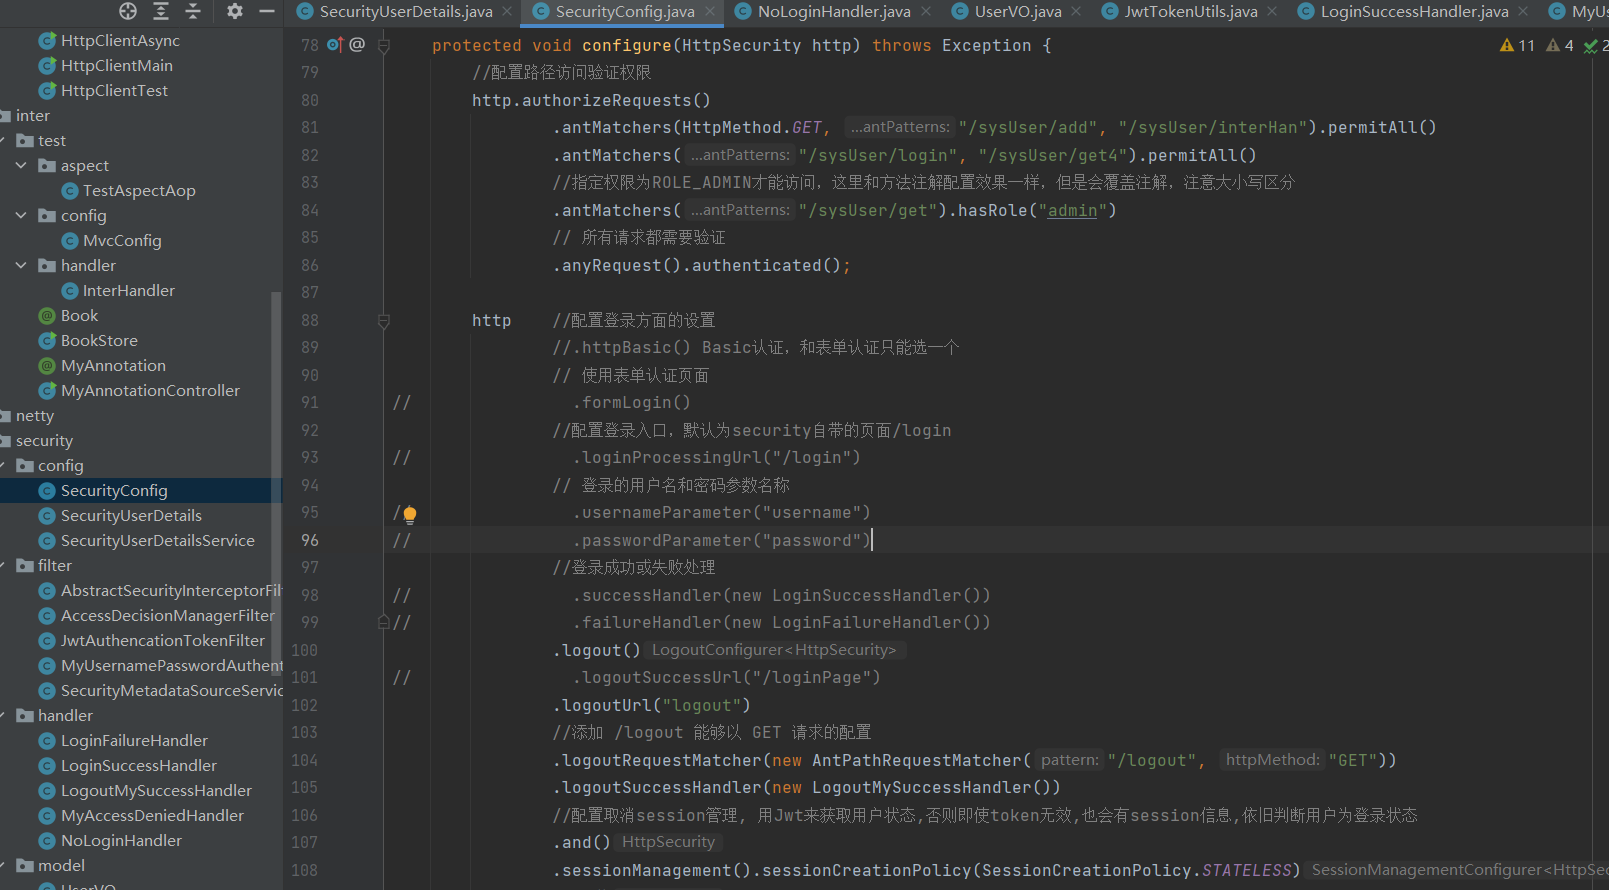
Task: Click the weak warnings indicator showing 4
Action: tap(1560, 46)
